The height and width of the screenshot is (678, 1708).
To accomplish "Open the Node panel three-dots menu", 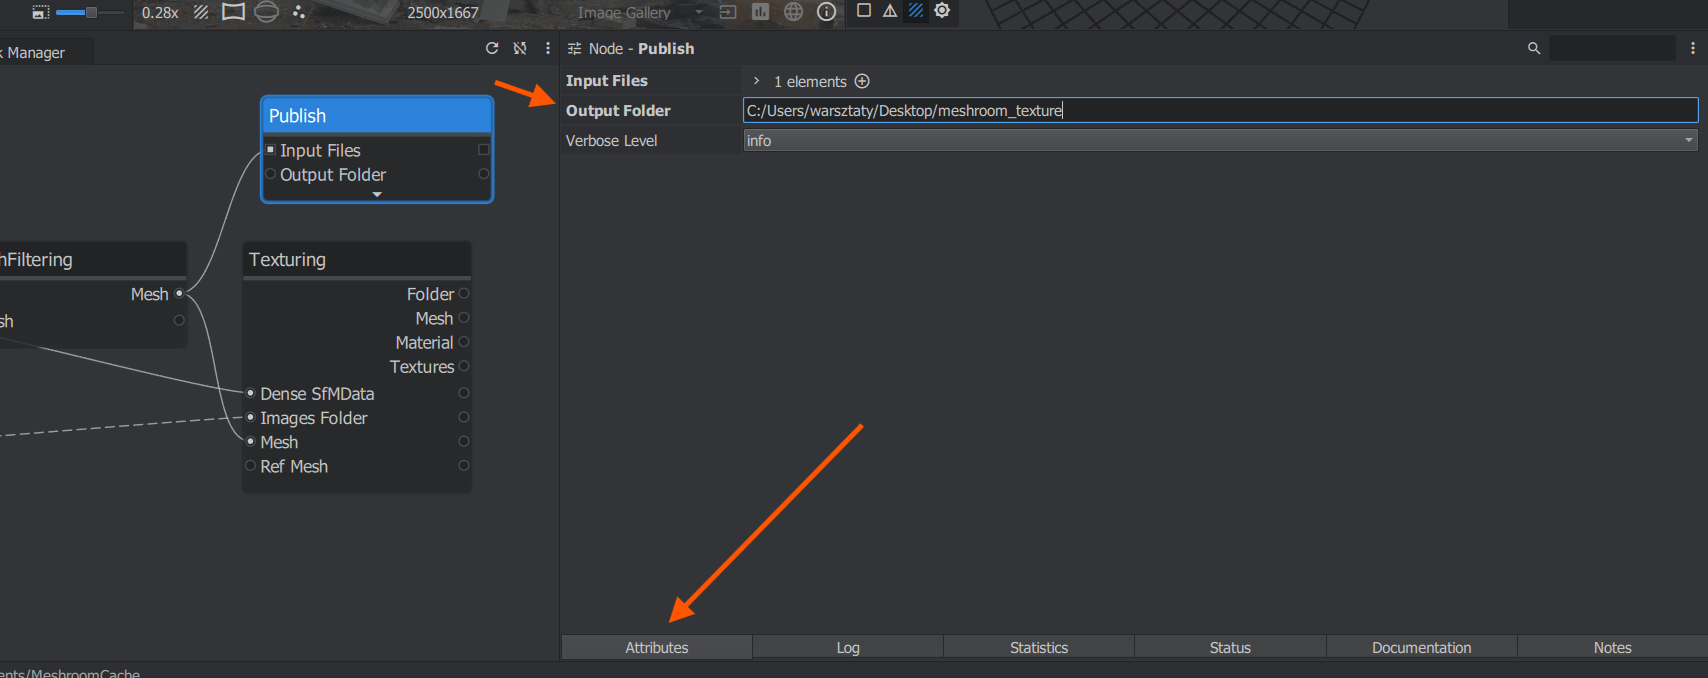I will pos(1692,48).
